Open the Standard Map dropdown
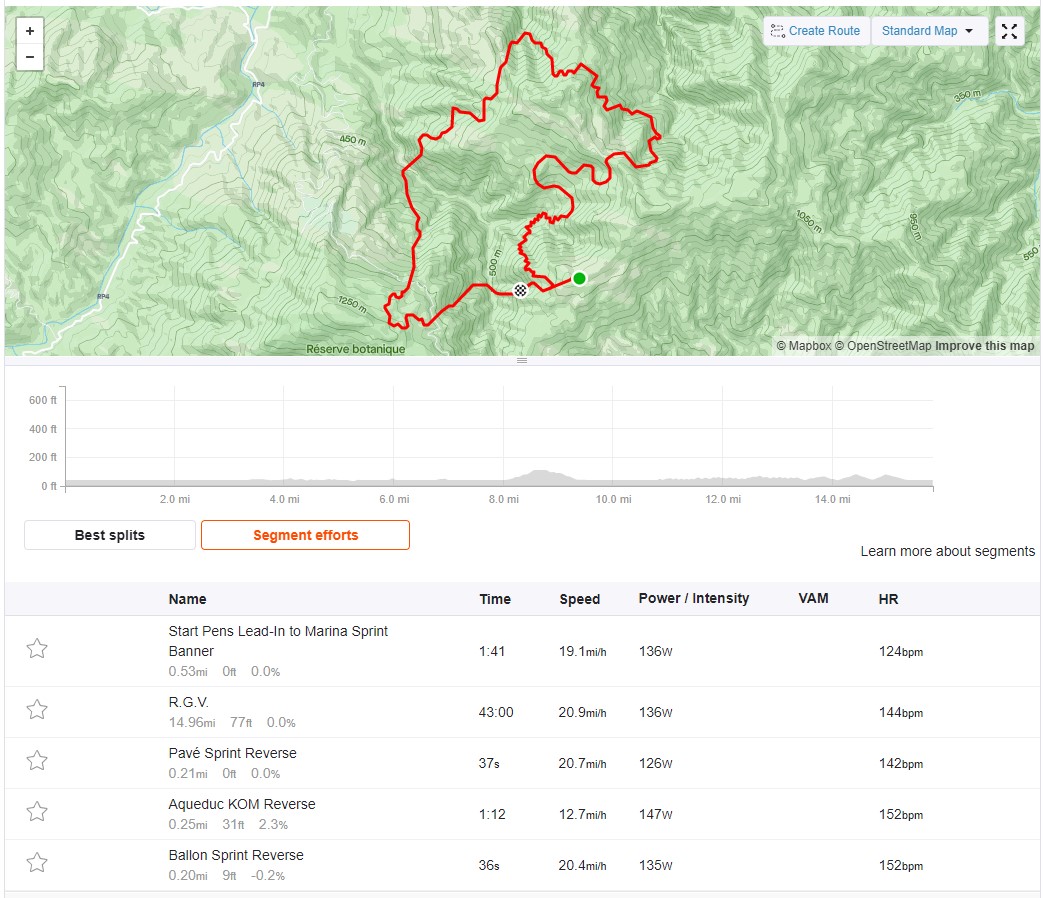Viewport: 1048px width, 898px height. point(928,31)
